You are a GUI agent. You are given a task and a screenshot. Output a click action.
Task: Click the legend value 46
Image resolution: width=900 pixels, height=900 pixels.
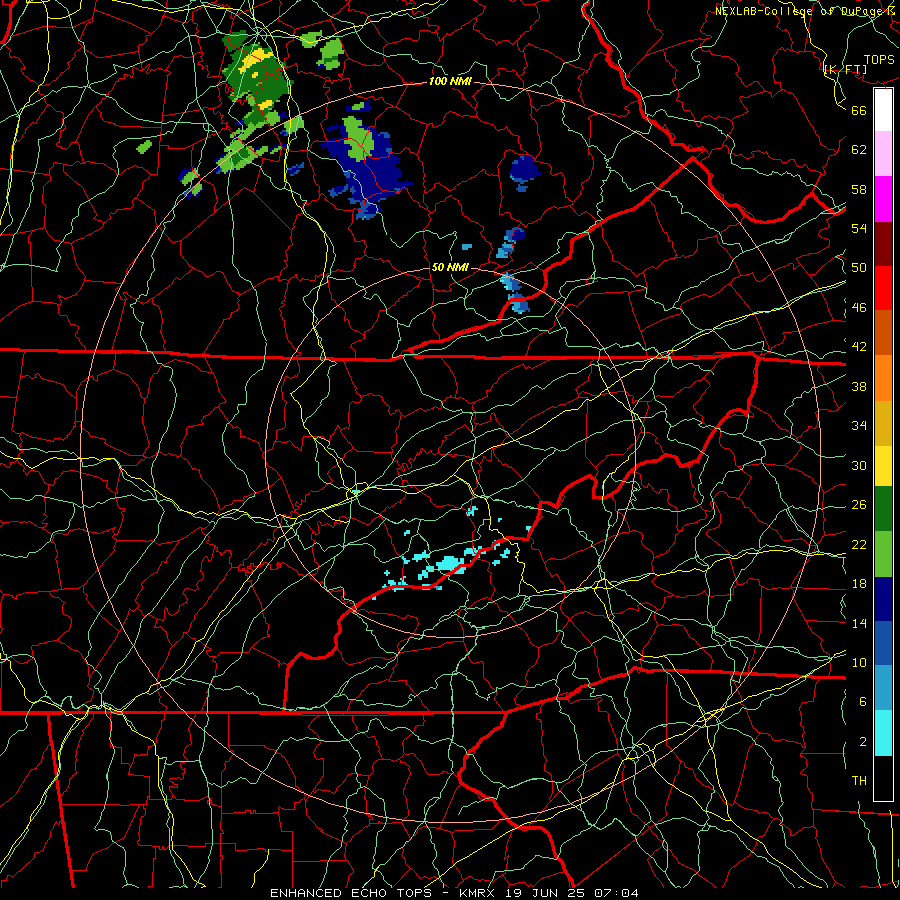859,308
